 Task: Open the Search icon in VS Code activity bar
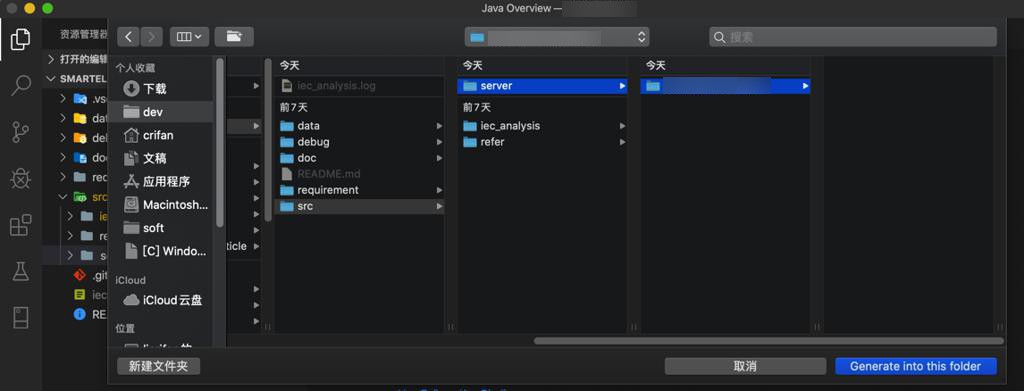coord(20,86)
